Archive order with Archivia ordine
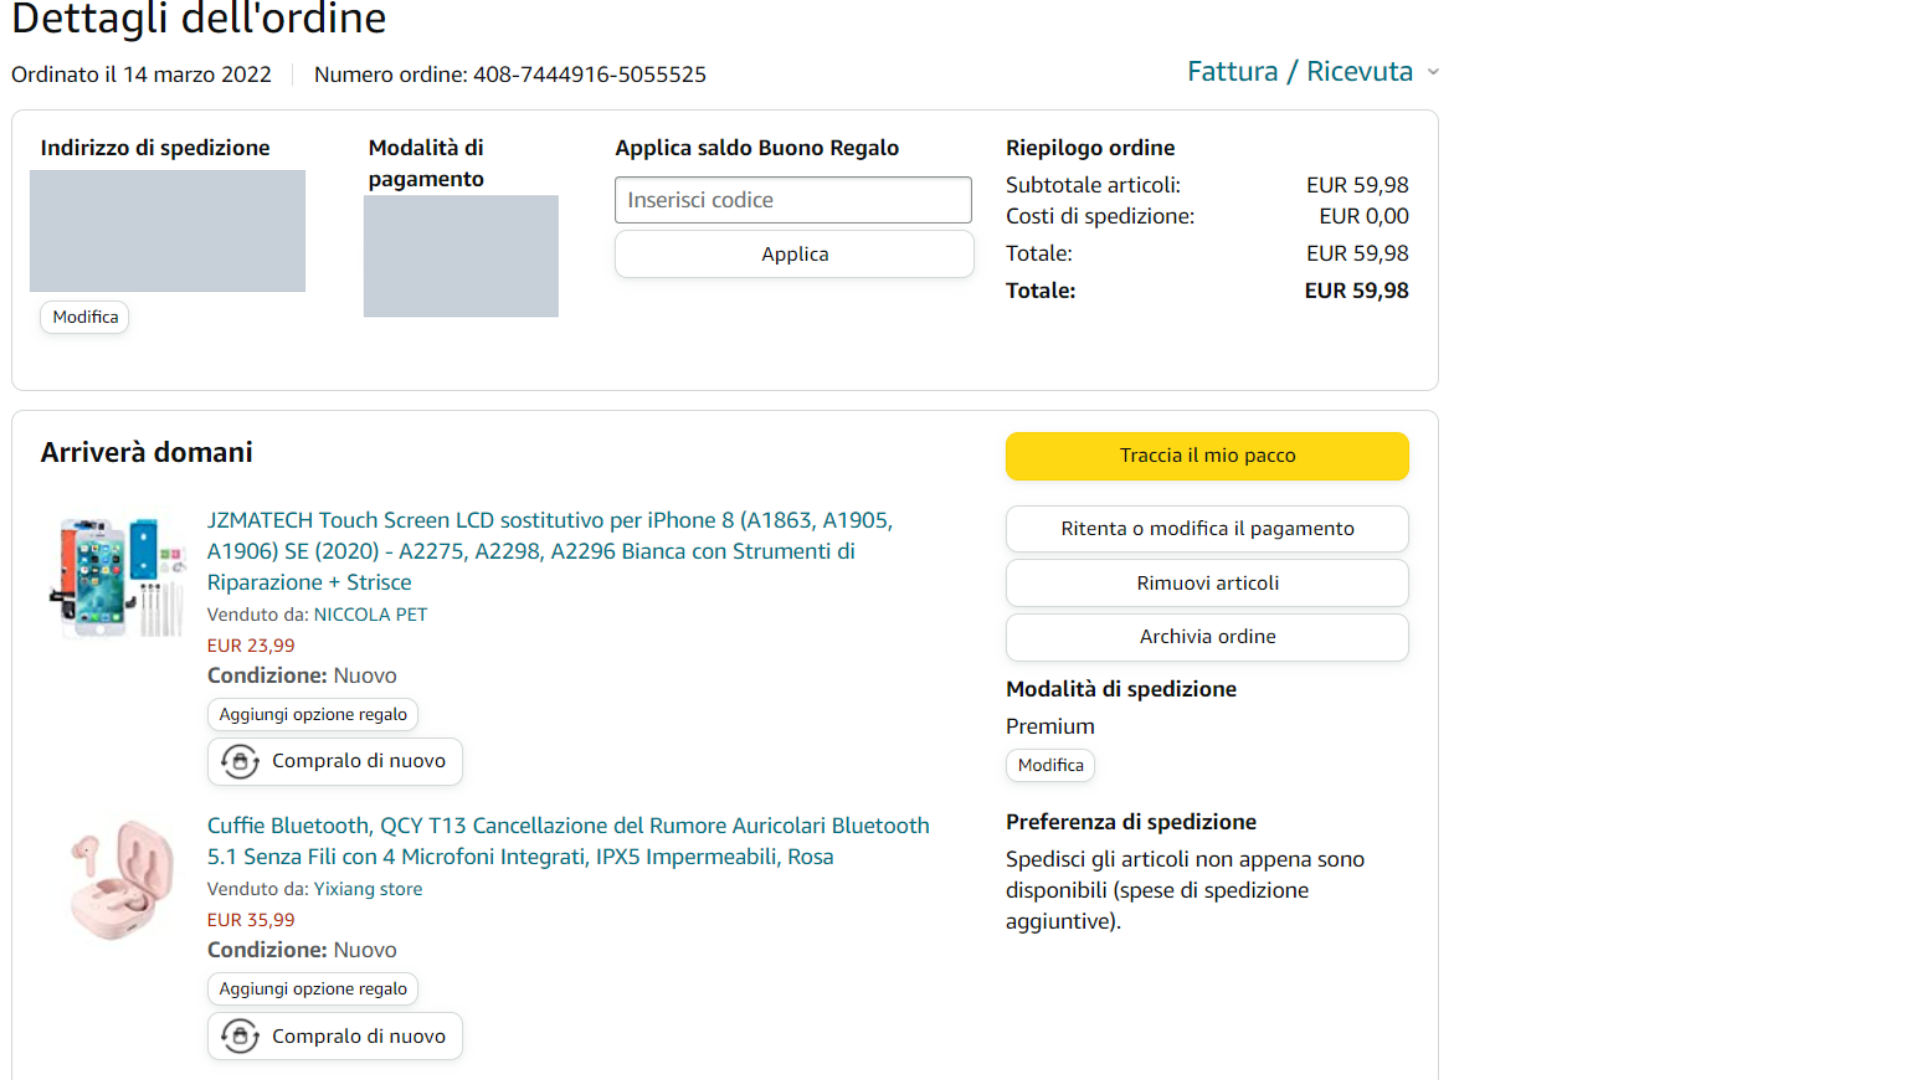 click(x=1207, y=637)
